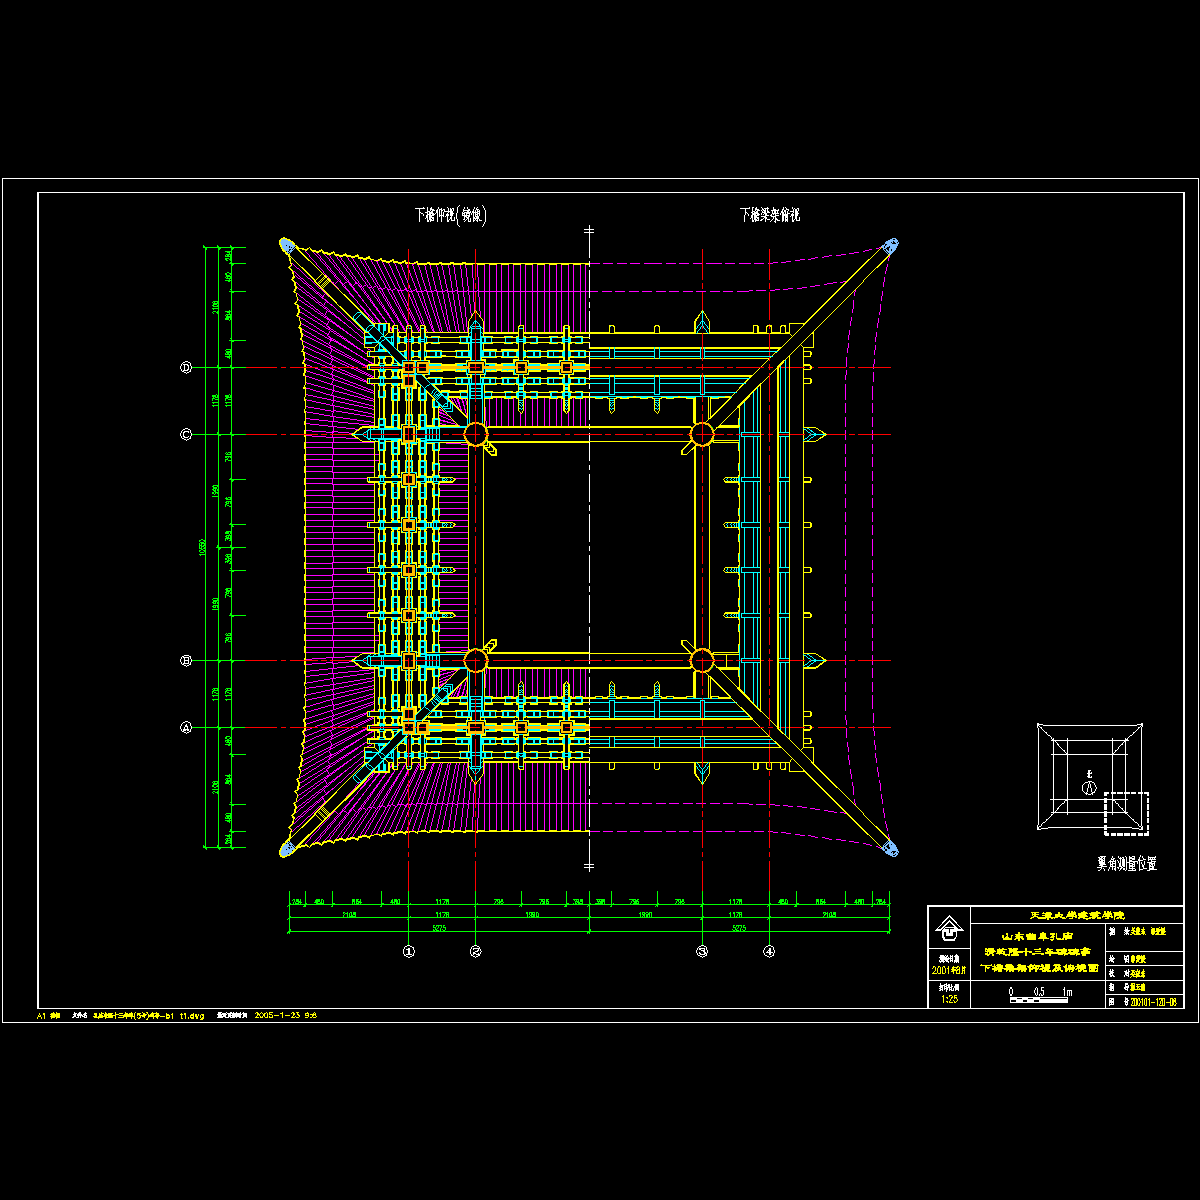Click the 2005-1-23 plot date stamp
The height and width of the screenshot is (1200, 1200).
286,1015
